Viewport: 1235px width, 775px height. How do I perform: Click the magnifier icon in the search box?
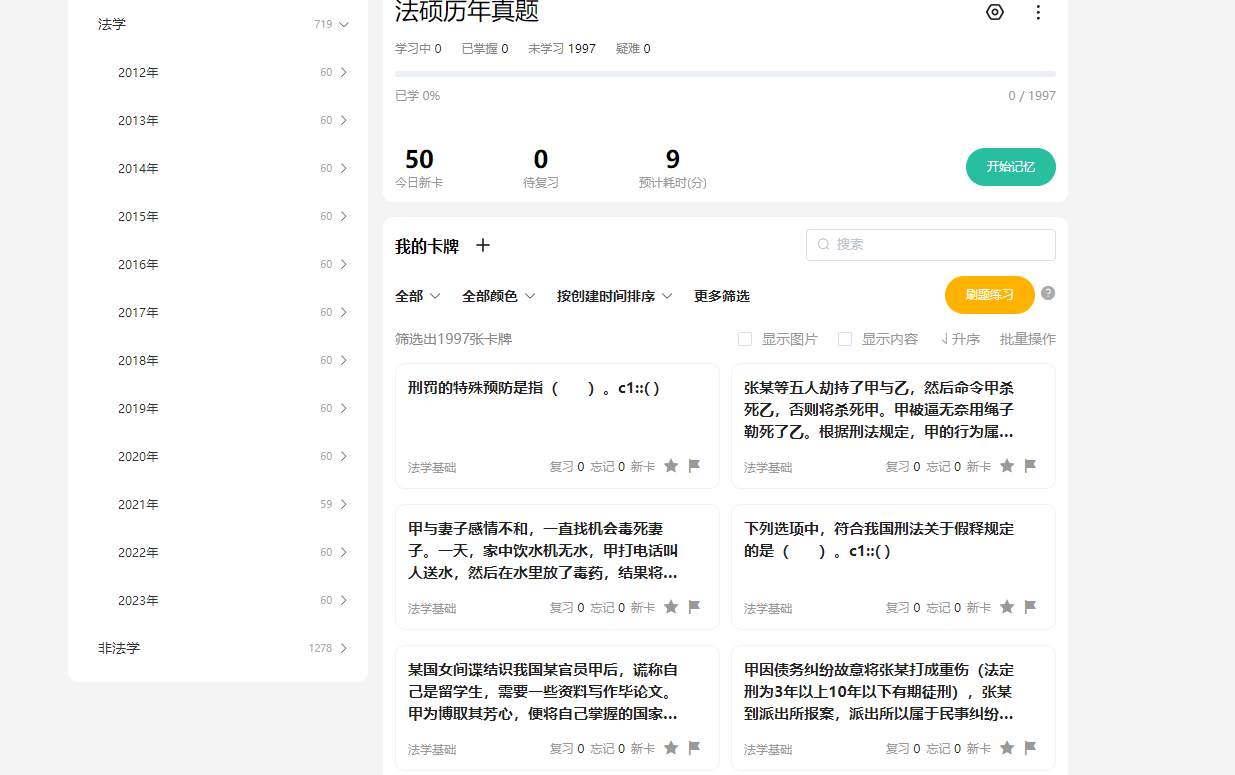click(x=824, y=244)
